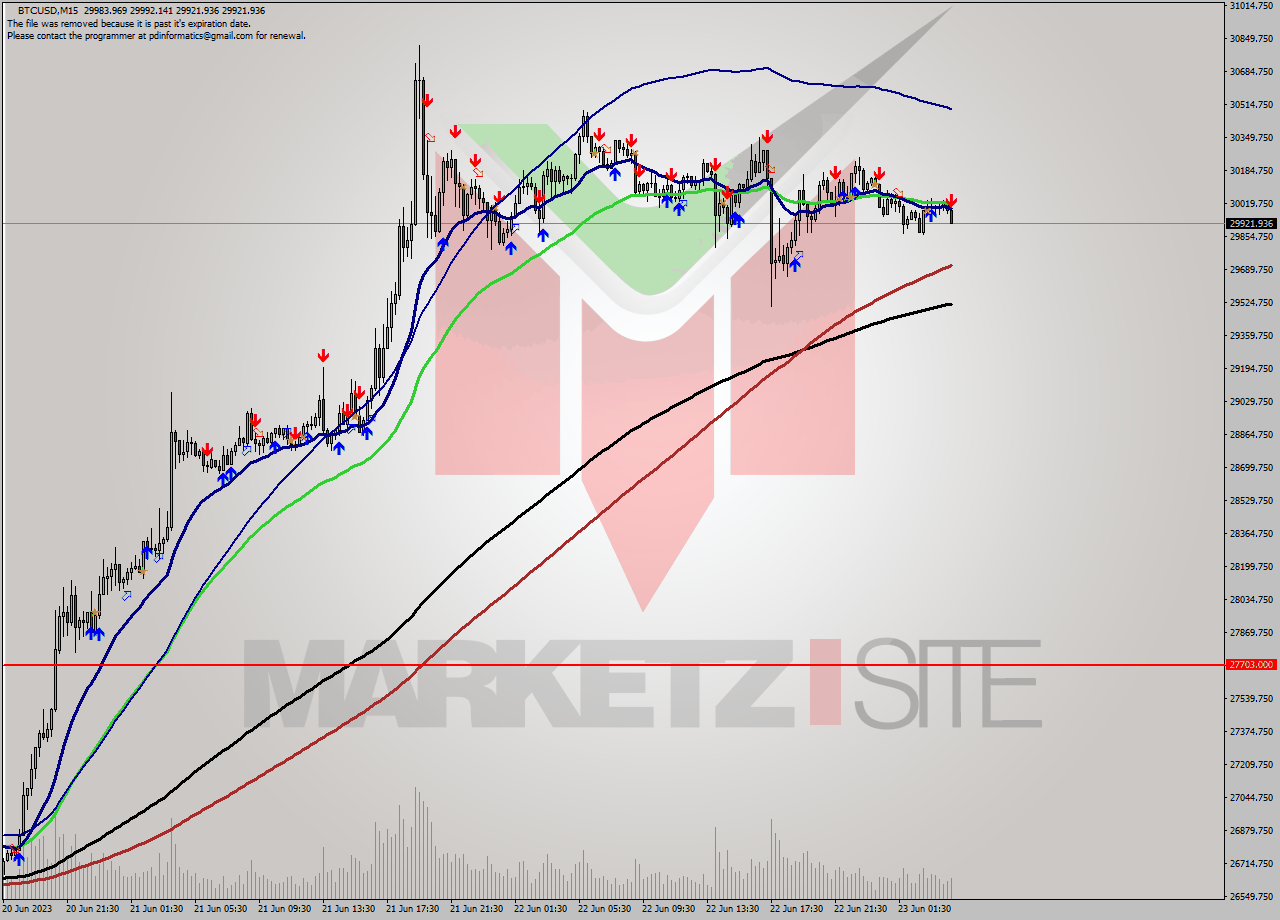Click the 28529.750 price axis label
This screenshot has height=920, width=1280.
1251,501
